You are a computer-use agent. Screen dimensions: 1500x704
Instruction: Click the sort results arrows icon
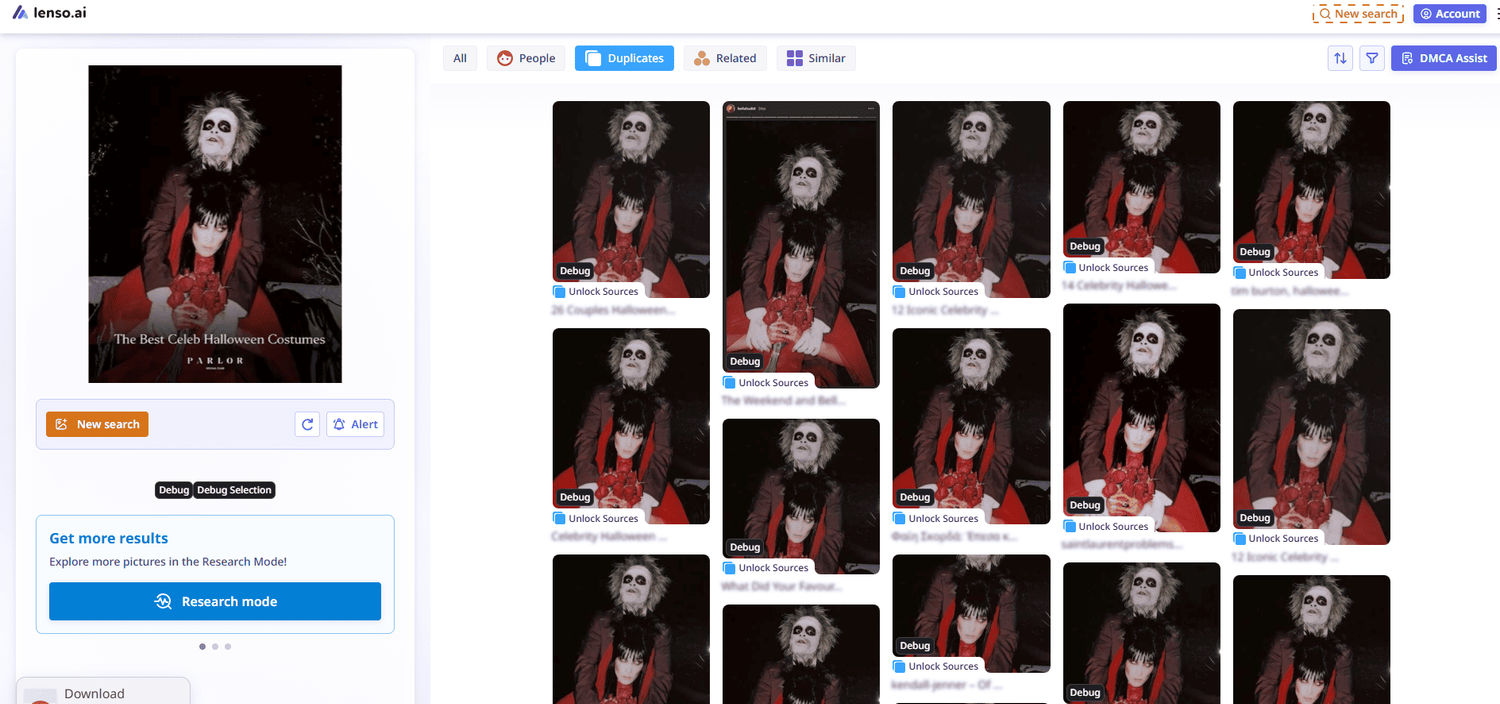[1340, 58]
